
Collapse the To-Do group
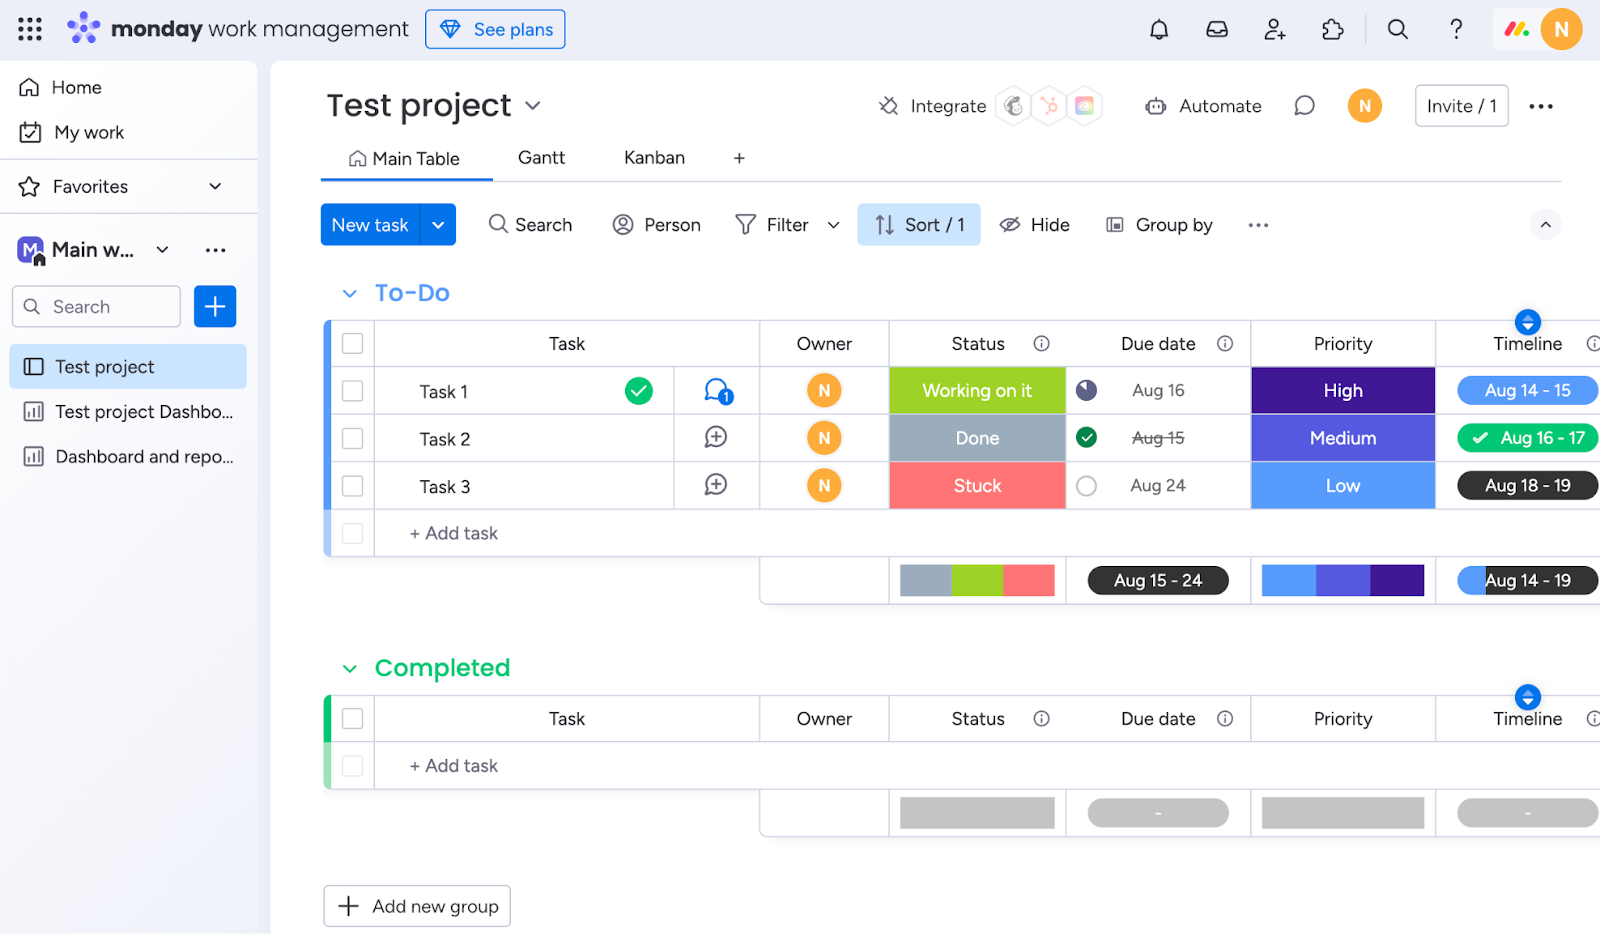349,293
